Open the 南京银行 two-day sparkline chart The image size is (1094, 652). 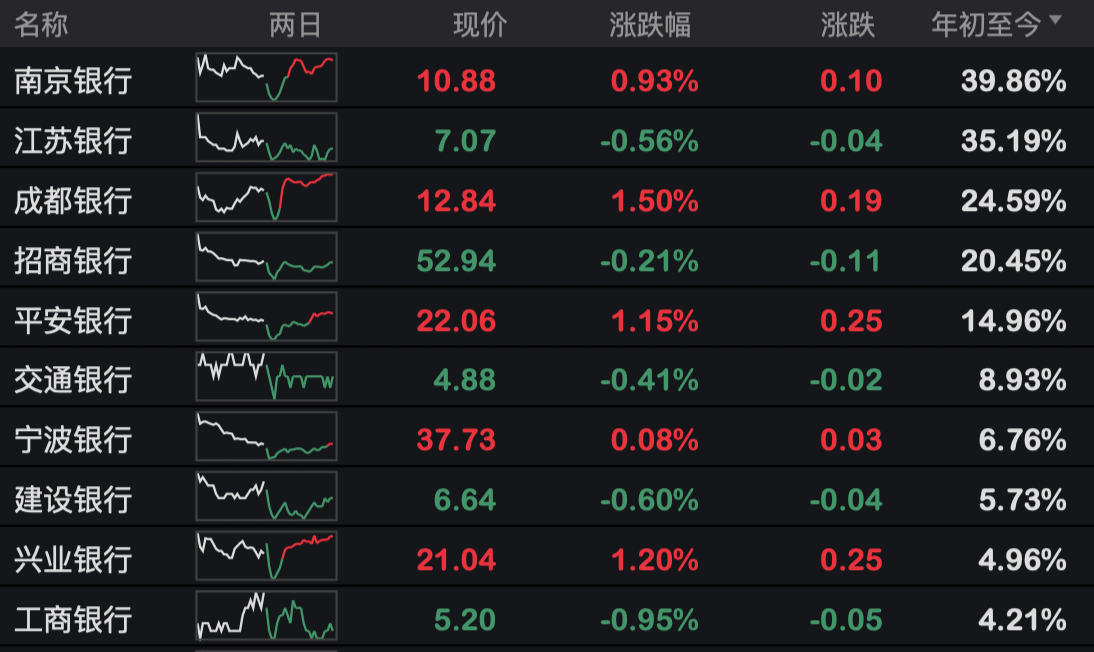pos(266,78)
